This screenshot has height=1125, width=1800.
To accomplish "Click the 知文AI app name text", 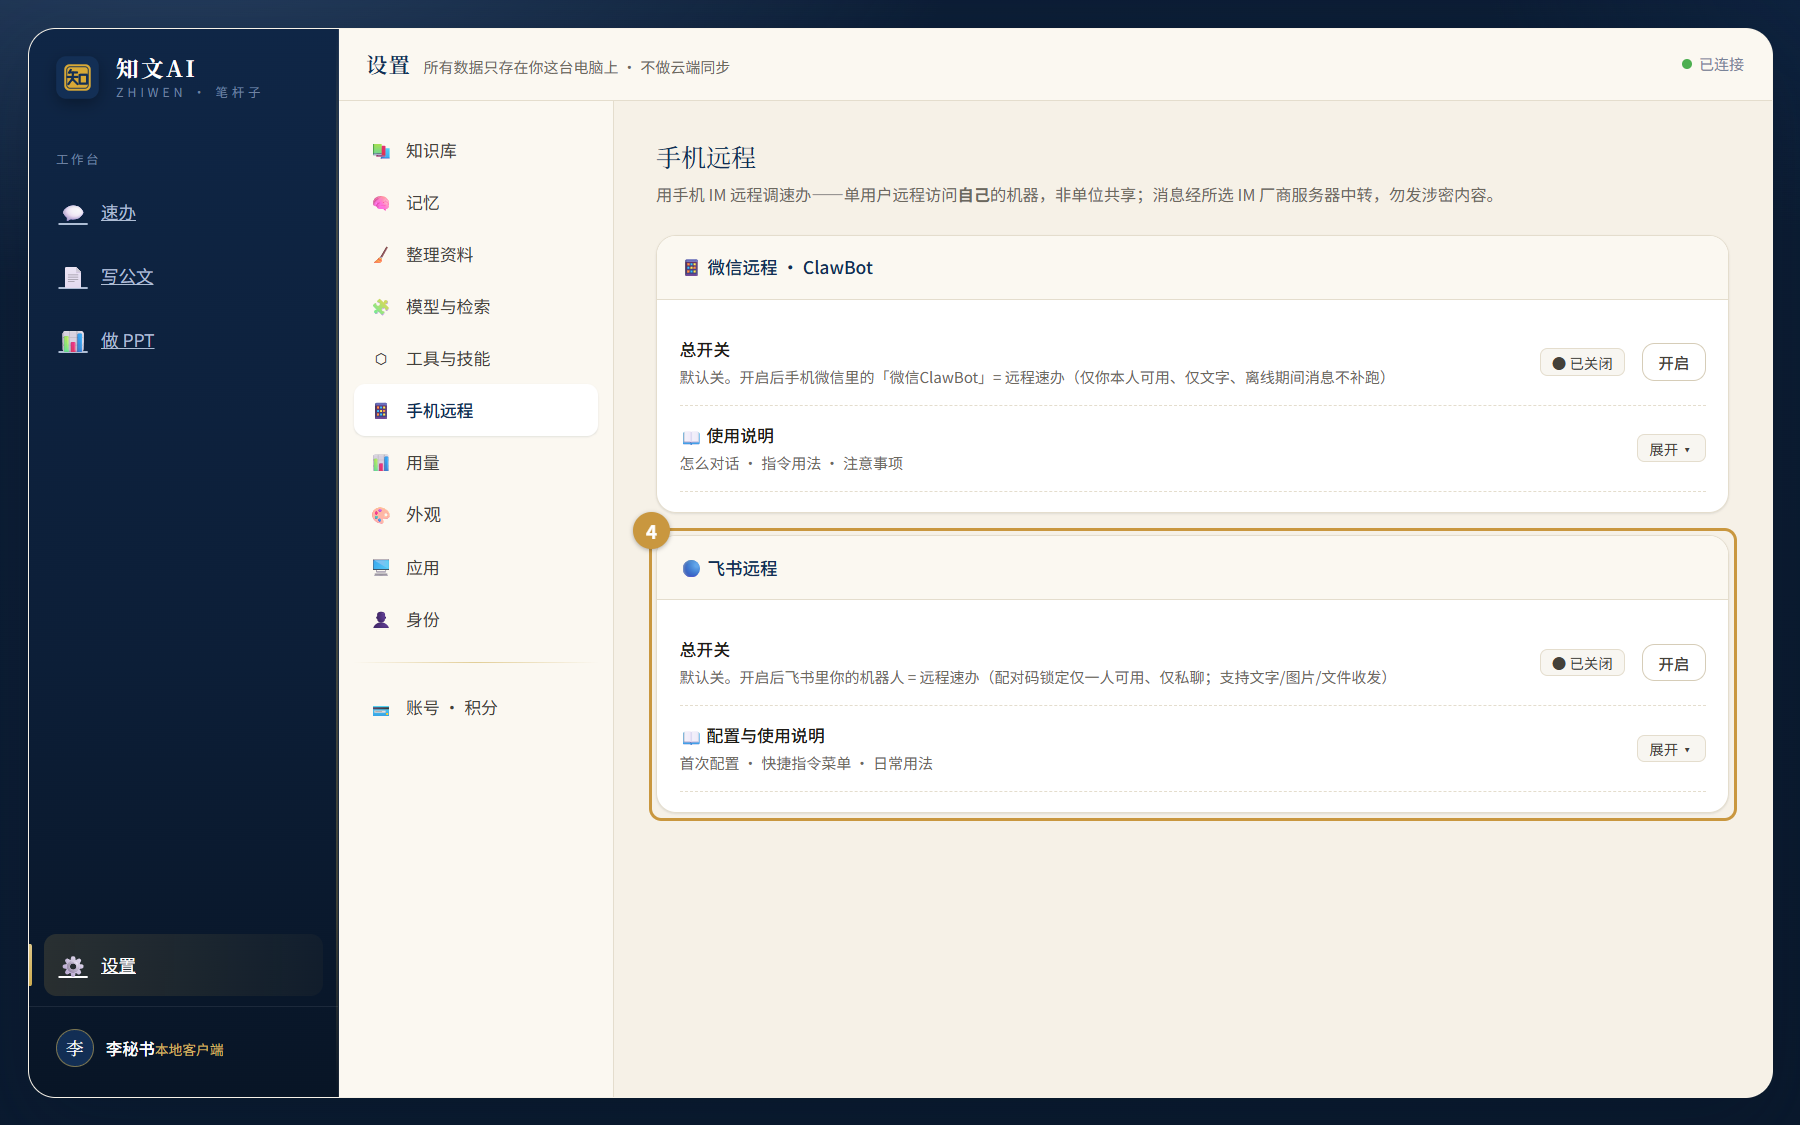I will (156, 68).
